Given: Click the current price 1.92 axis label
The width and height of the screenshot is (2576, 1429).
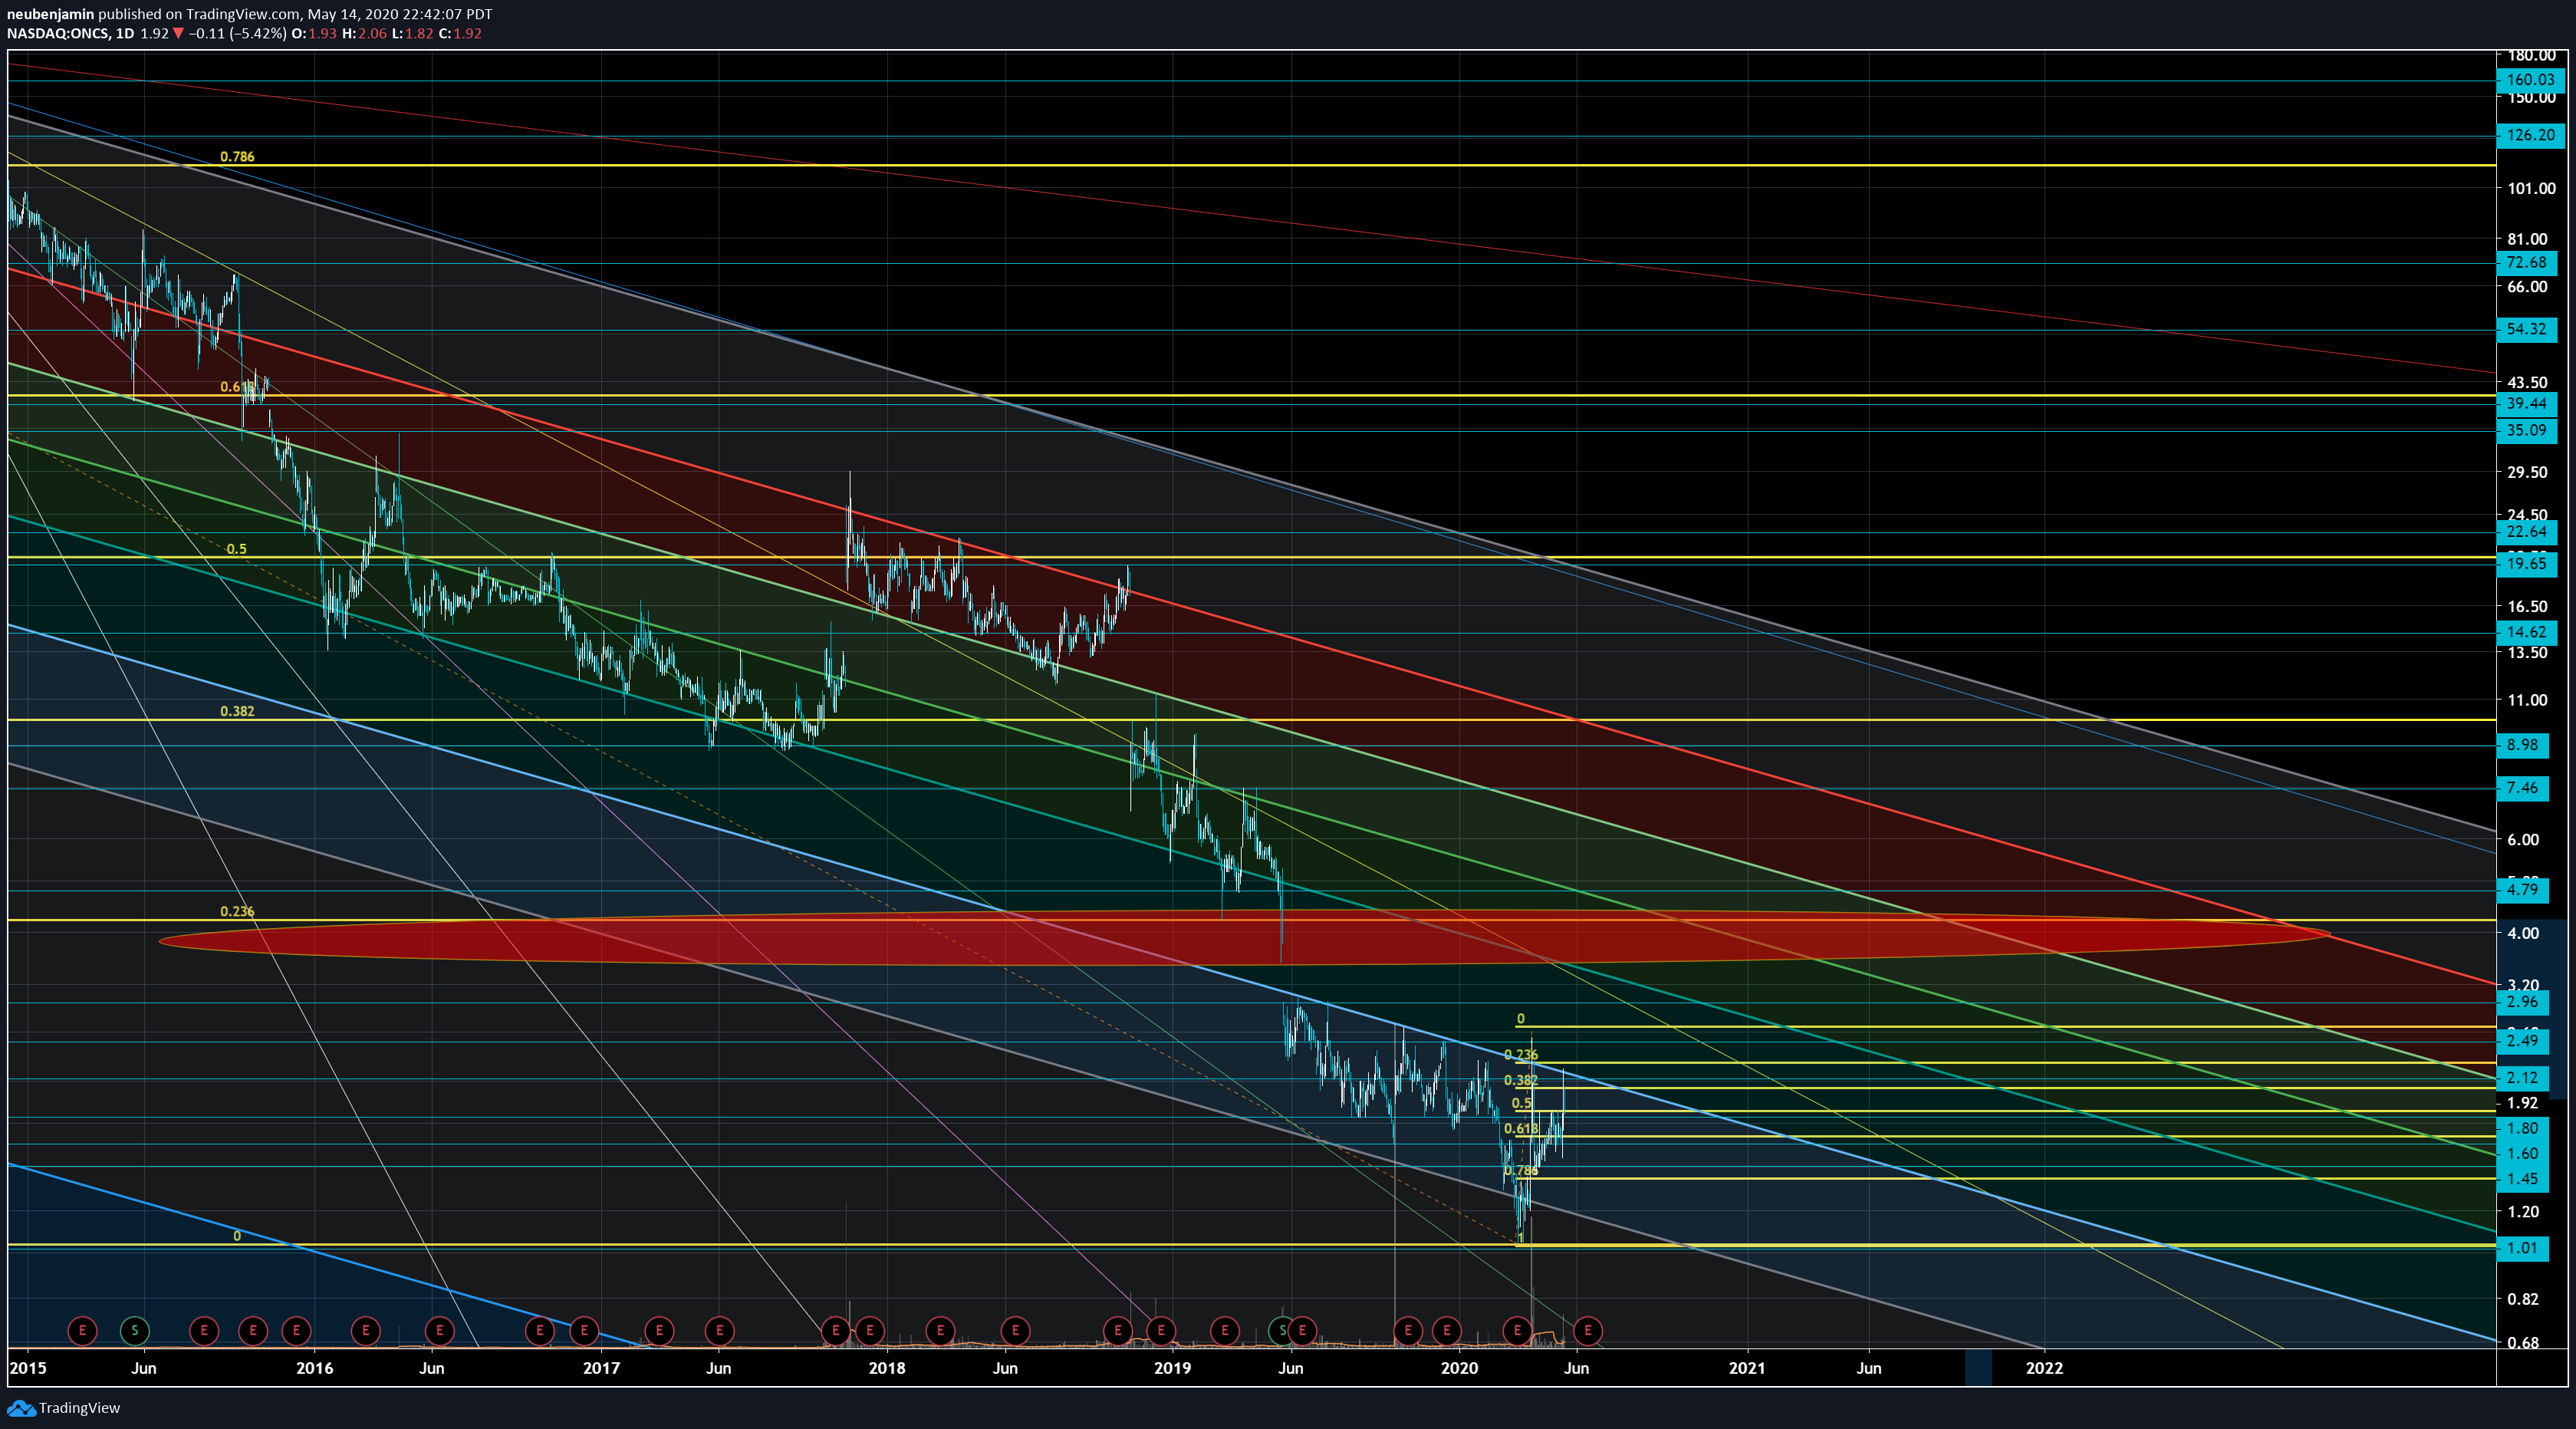Looking at the screenshot, I should click(x=2522, y=1103).
